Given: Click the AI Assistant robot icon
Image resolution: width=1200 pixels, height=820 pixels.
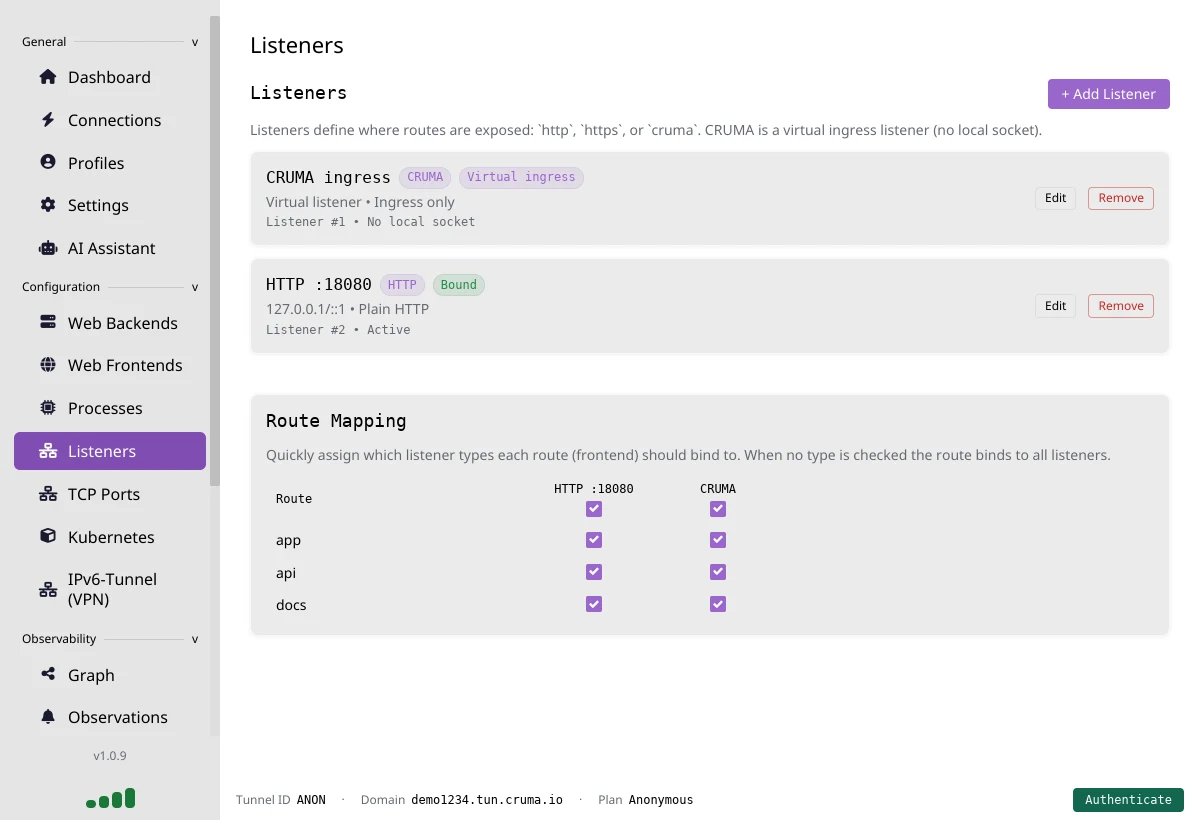Looking at the screenshot, I should pyautogui.click(x=48, y=248).
